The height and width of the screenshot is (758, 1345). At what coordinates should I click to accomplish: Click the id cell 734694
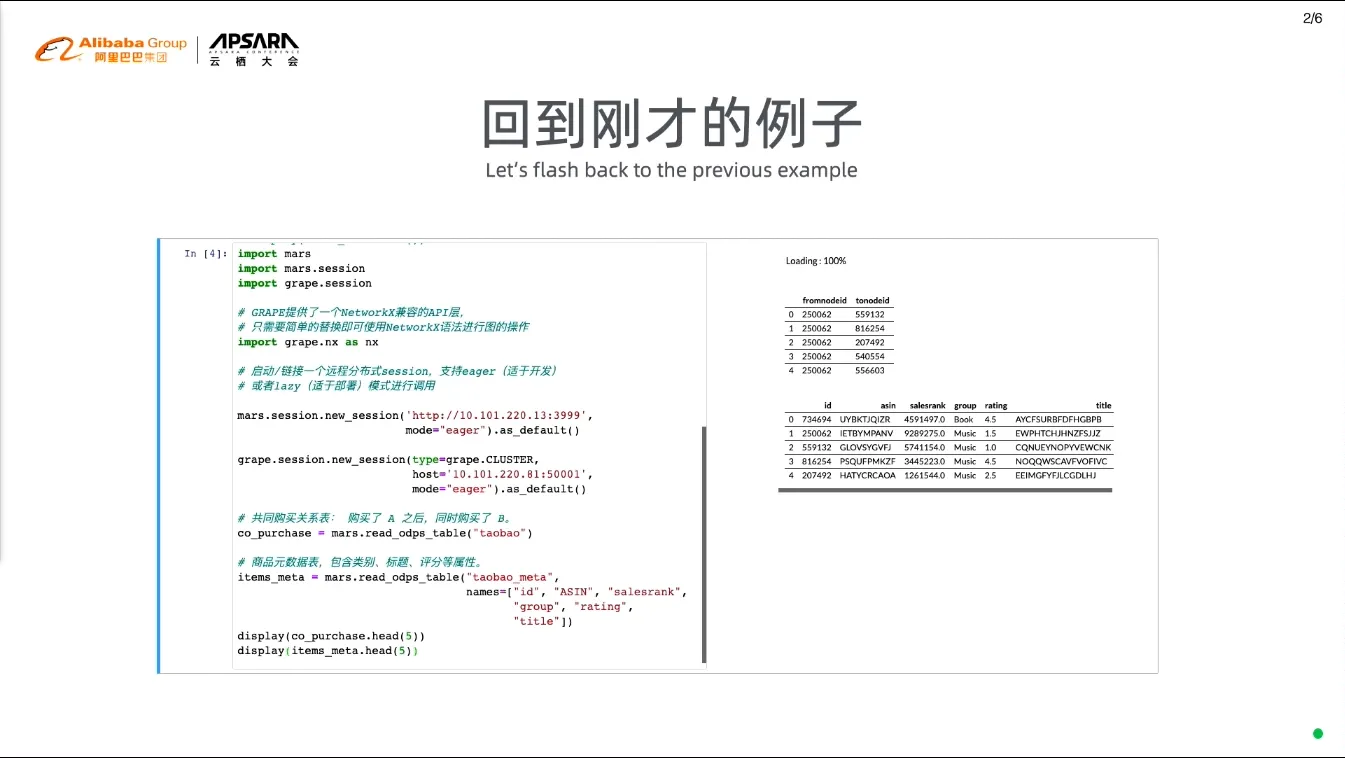[x=817, y=419]
